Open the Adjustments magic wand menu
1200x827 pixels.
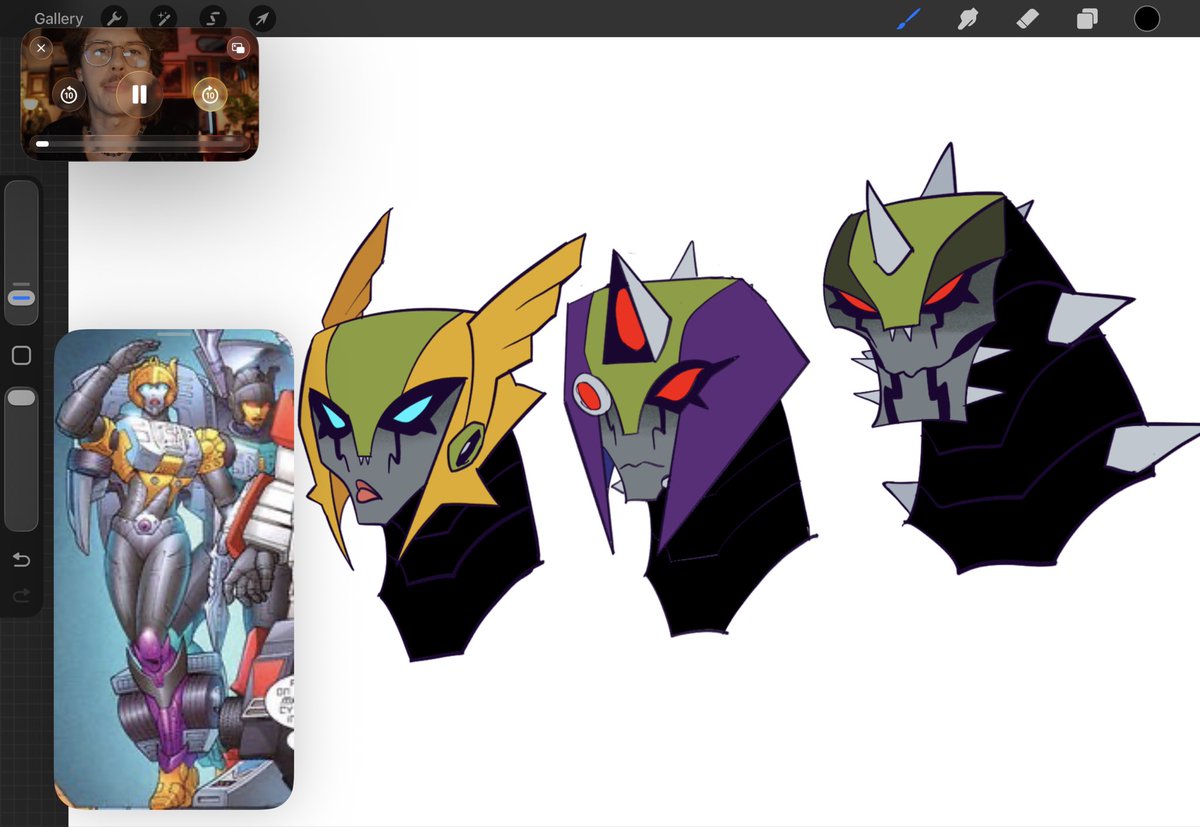click(x=164, y=19)
